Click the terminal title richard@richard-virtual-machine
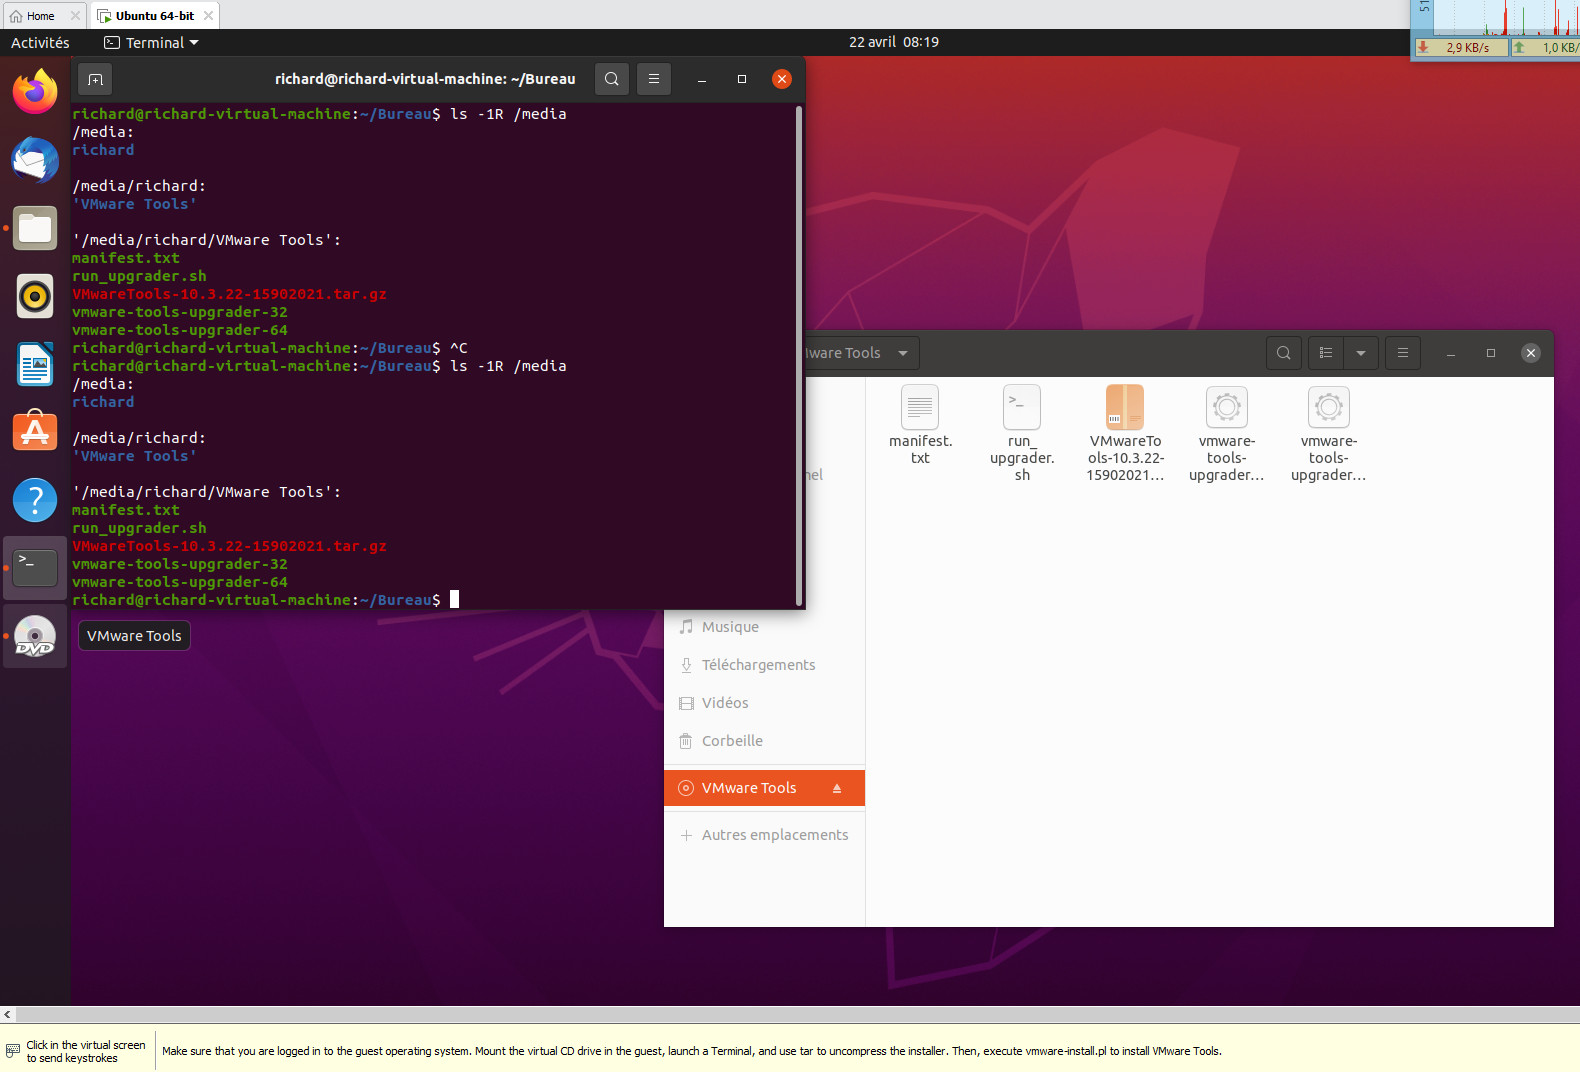This screenshot has width=1580, height=1072. pos(425,79)
